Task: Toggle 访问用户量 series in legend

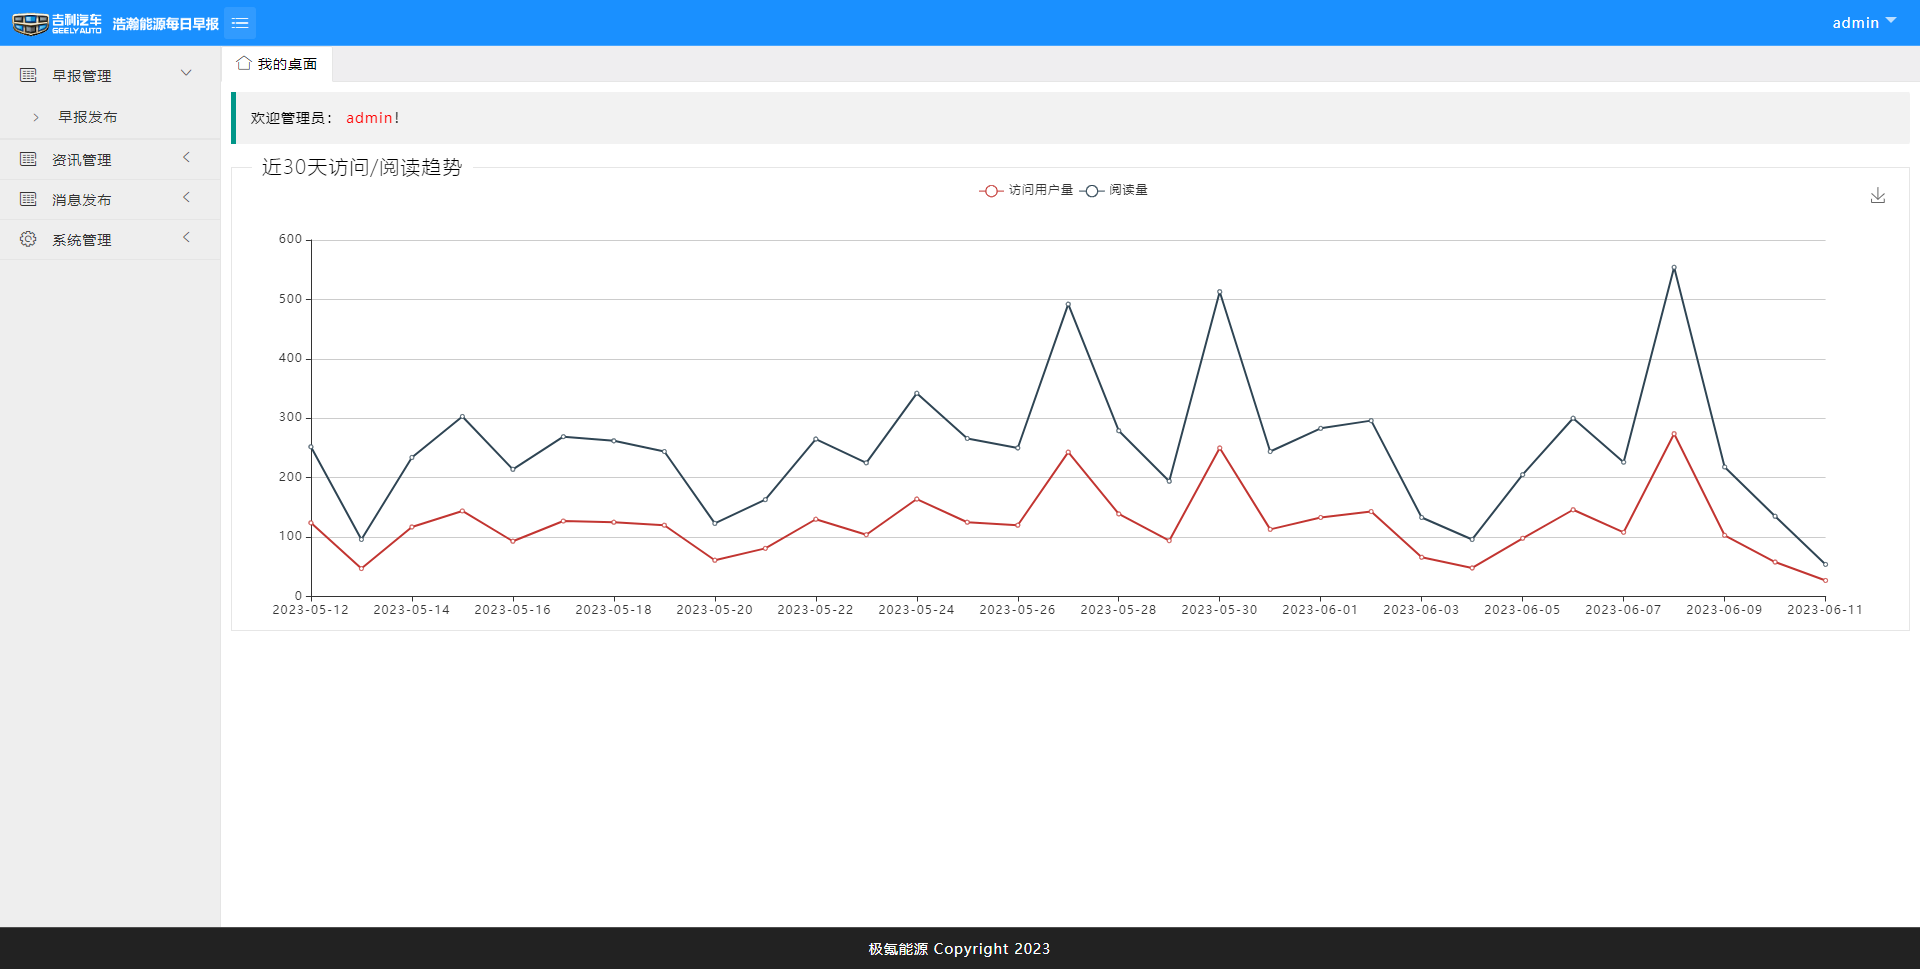Action: (x=1026, y=190)
